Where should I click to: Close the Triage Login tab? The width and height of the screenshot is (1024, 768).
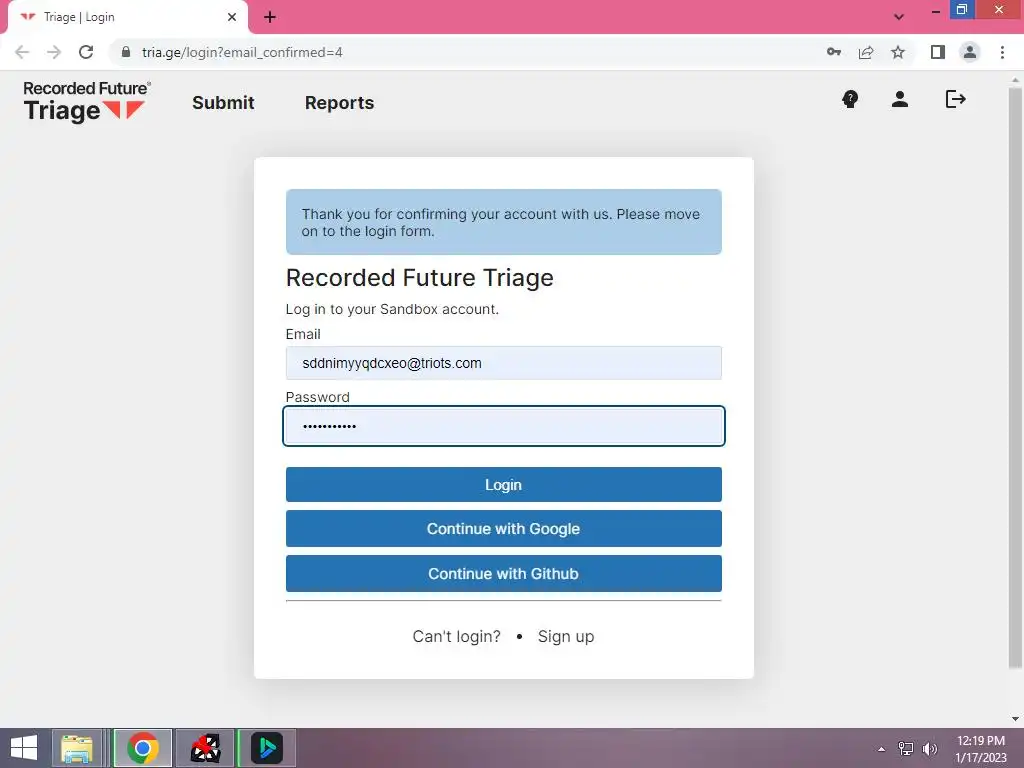click(x=232, y=17)
